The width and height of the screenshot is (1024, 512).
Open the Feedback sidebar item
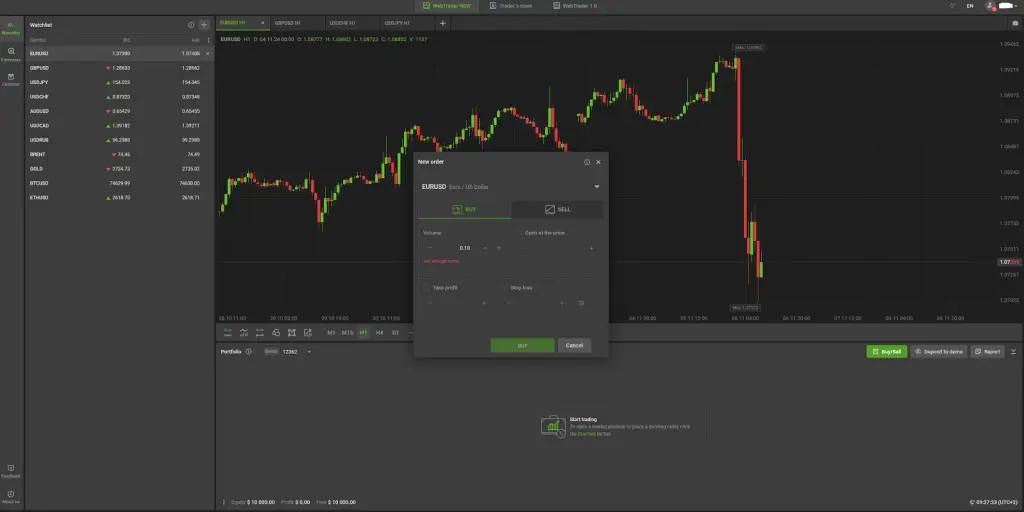10,471
